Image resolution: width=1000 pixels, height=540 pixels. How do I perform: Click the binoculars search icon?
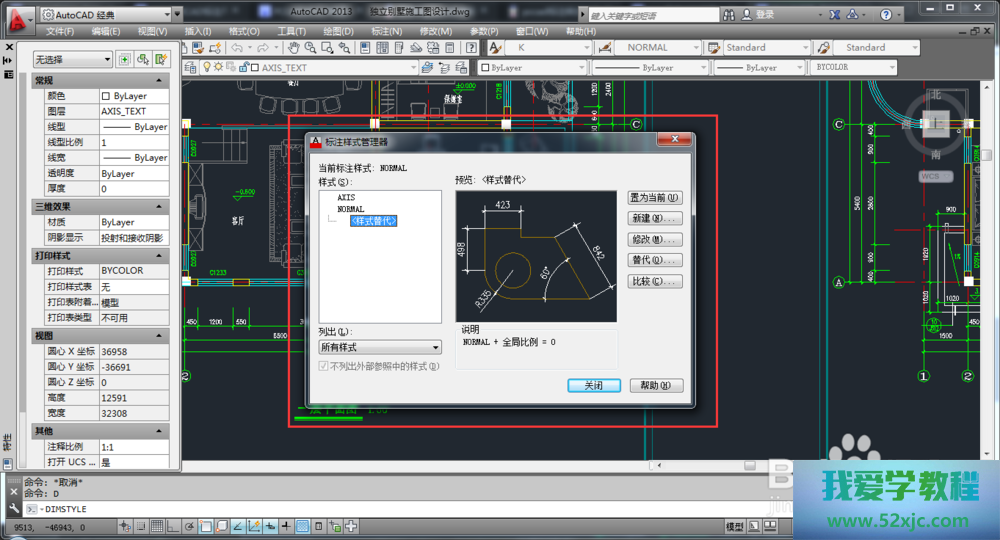click(x=731, y=15)
